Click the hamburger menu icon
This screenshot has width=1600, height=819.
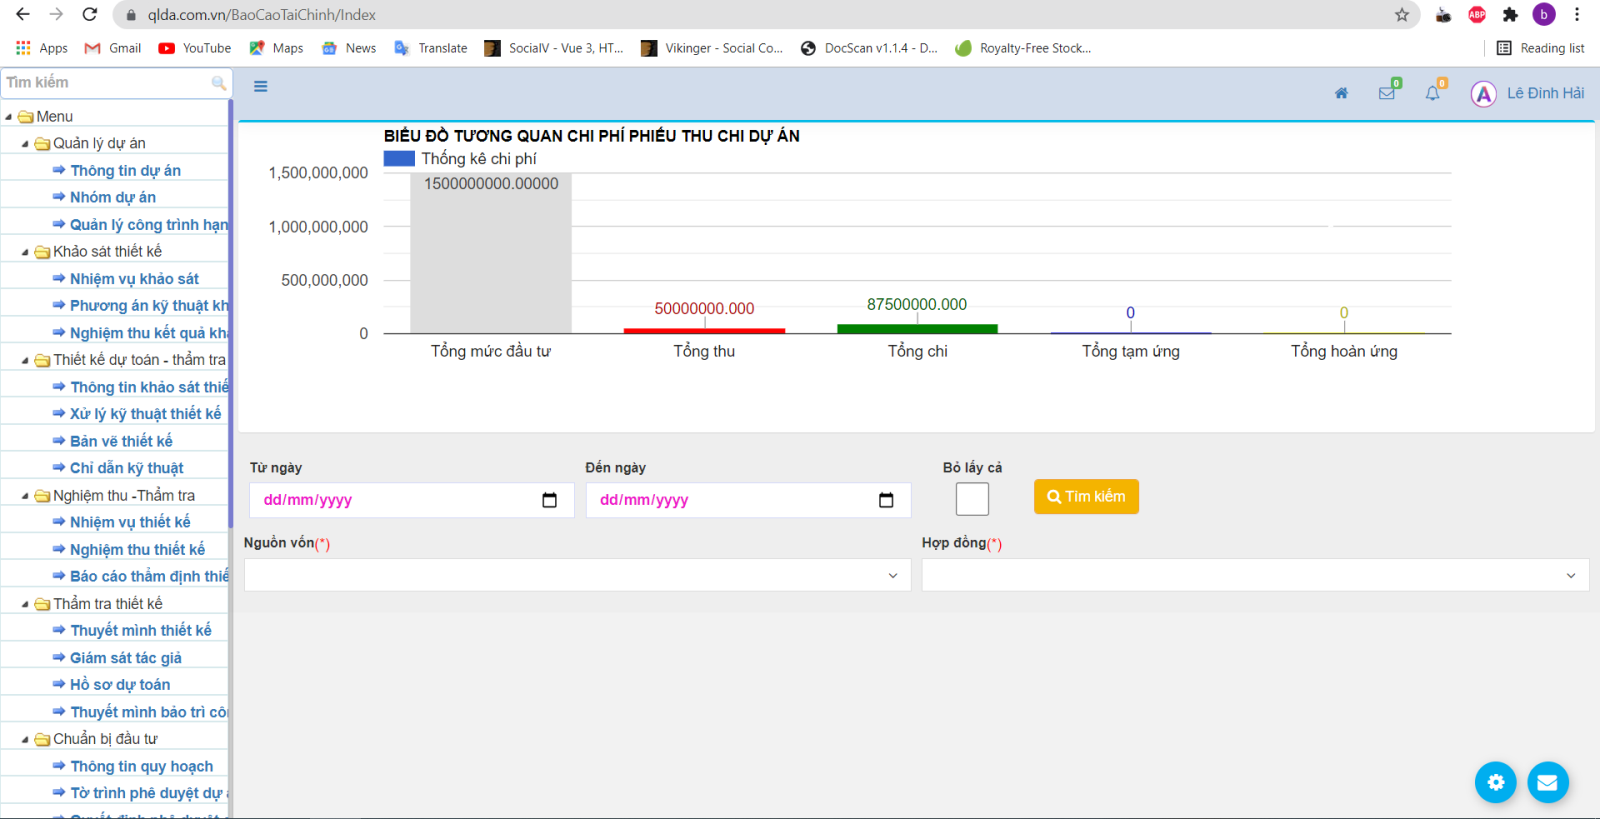point(260,87)
